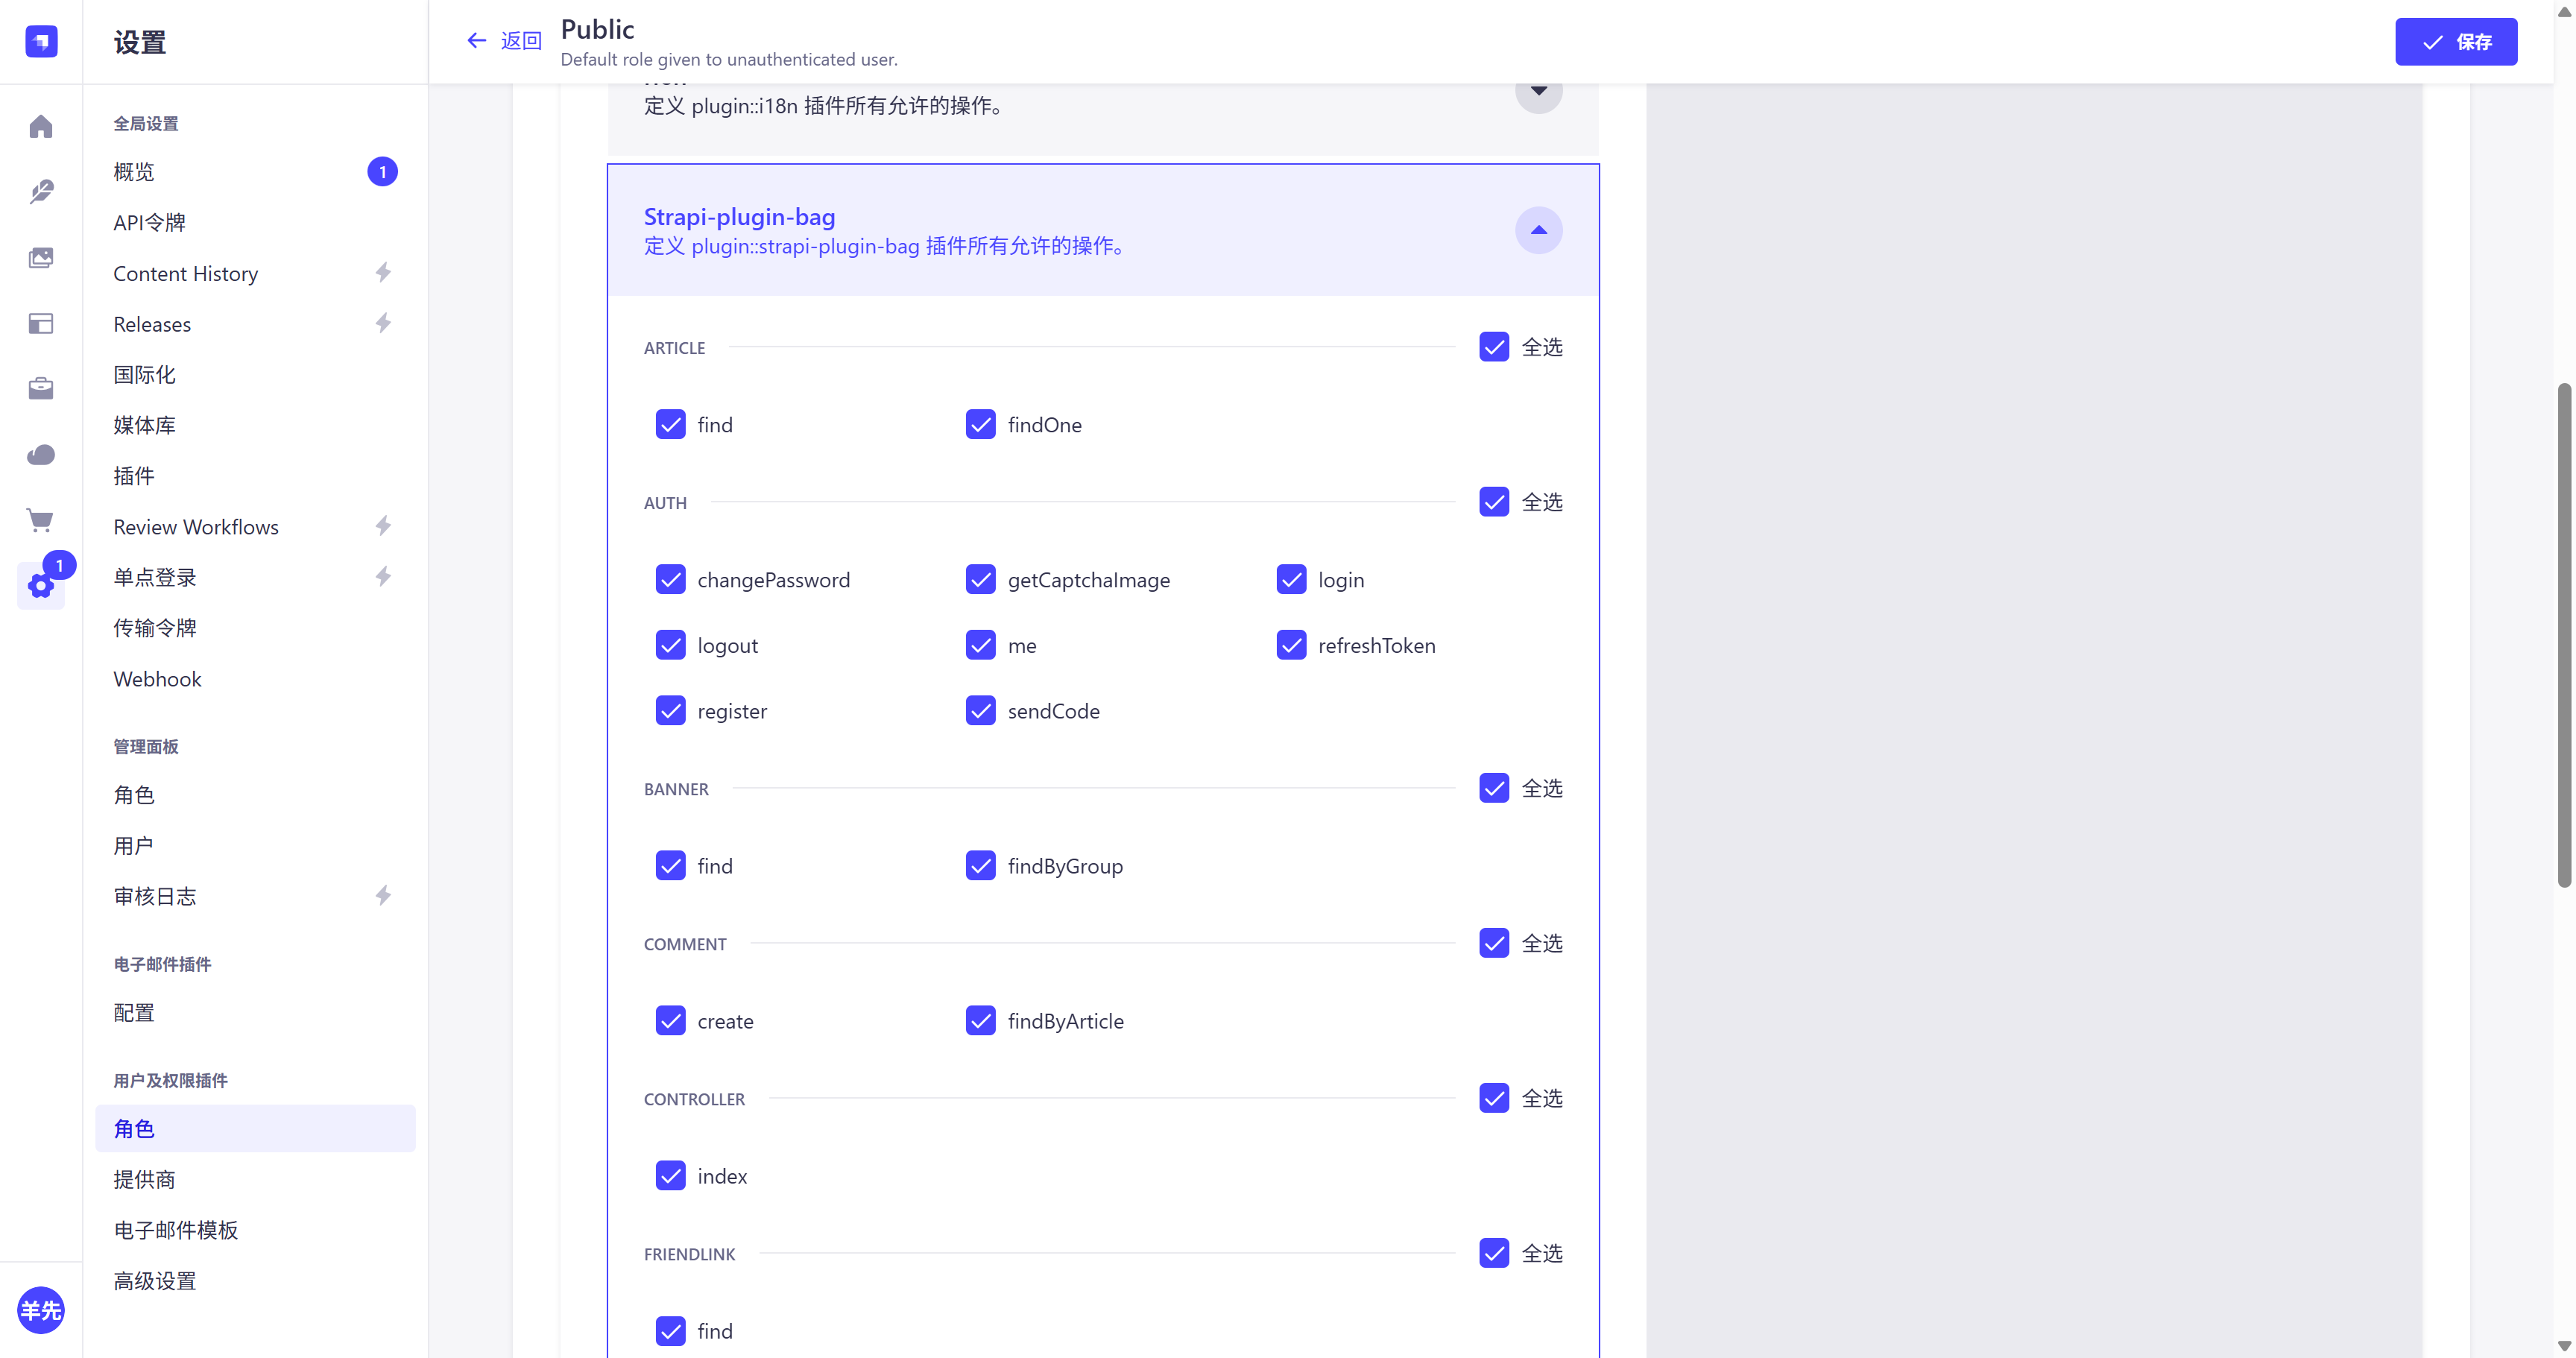Viewport: 2576px width, 1358px height.
Task: Open Content Manager feather icon
Action: (x=41, y=192)
